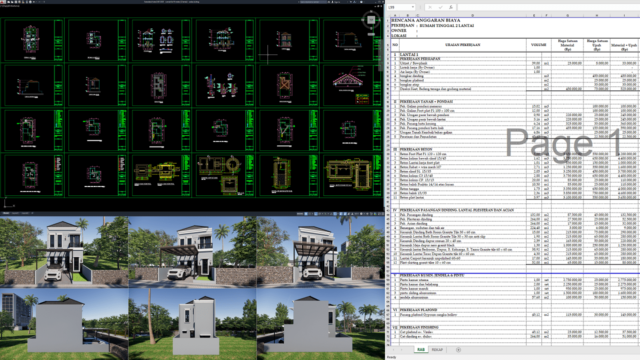Open the AutoCAD Layout2 tab
The height and width of the screenshot is (360, 640).
(24, 213)
